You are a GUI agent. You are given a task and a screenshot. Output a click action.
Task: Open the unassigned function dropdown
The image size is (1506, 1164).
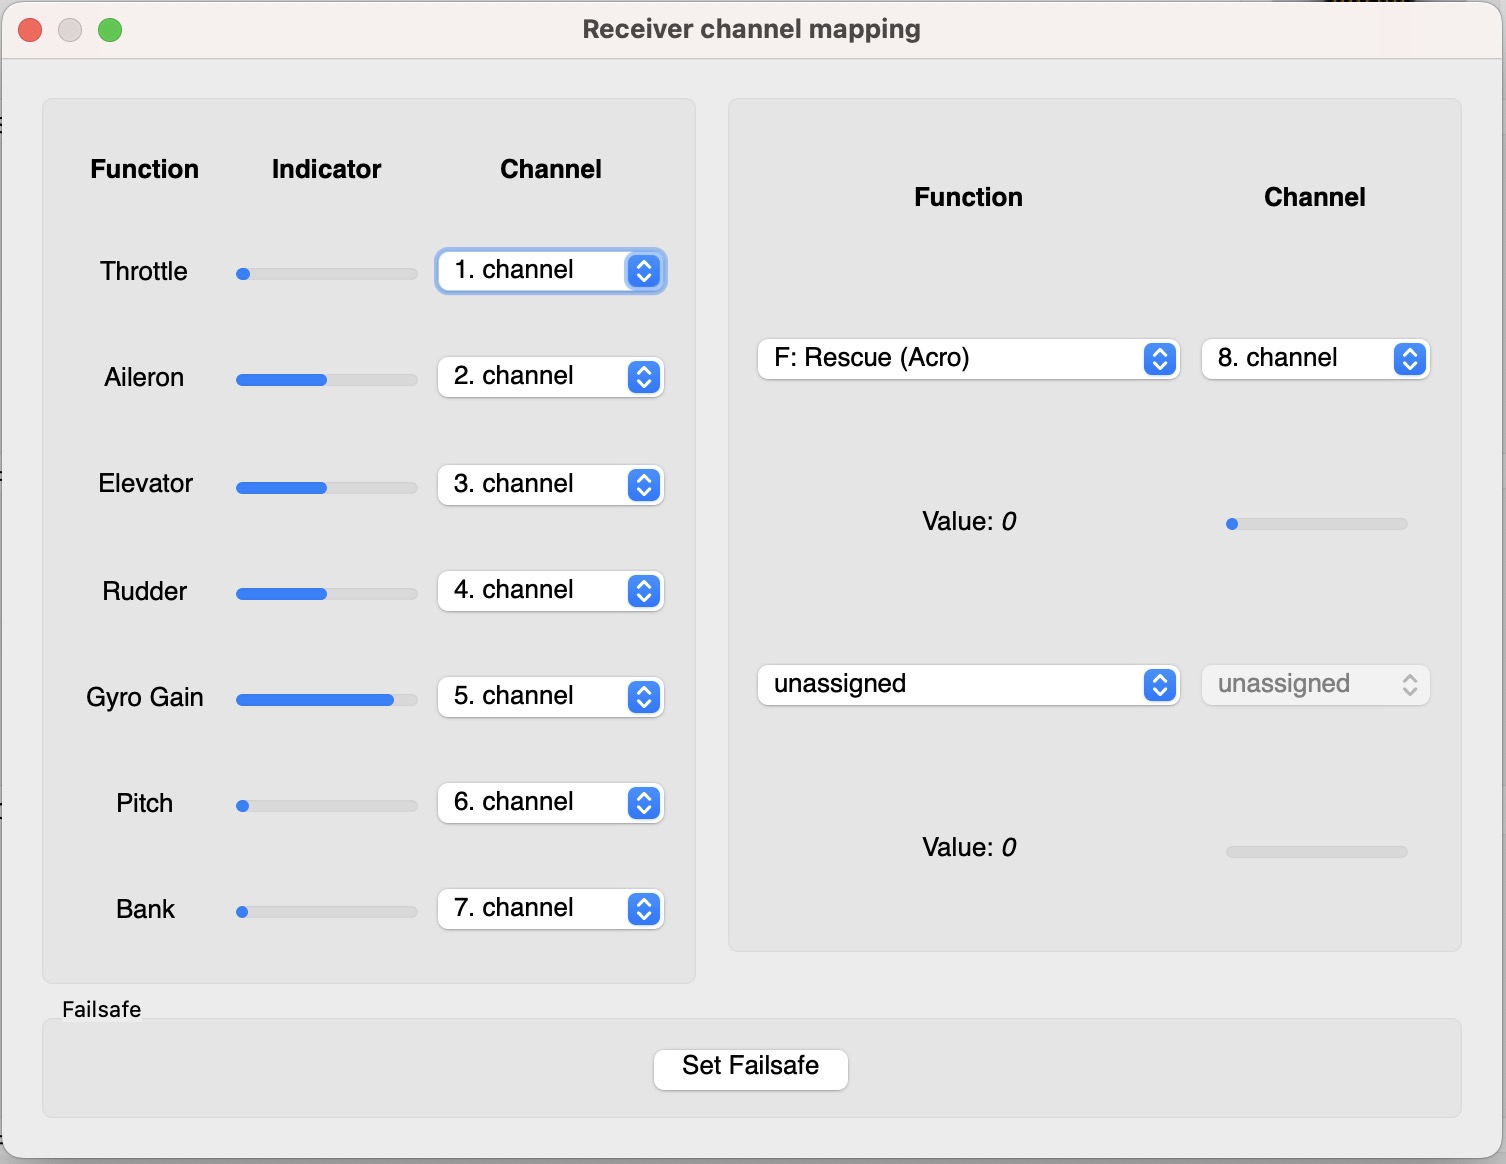968,685
